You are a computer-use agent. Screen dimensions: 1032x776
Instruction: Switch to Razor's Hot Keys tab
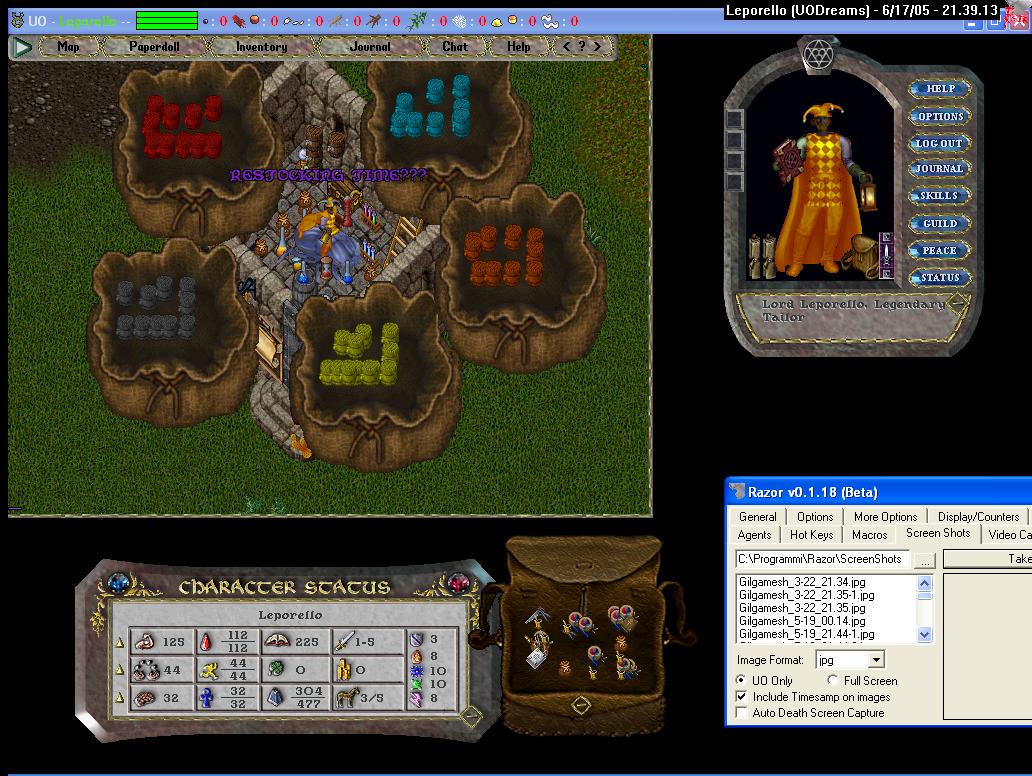tap(812, 534)
